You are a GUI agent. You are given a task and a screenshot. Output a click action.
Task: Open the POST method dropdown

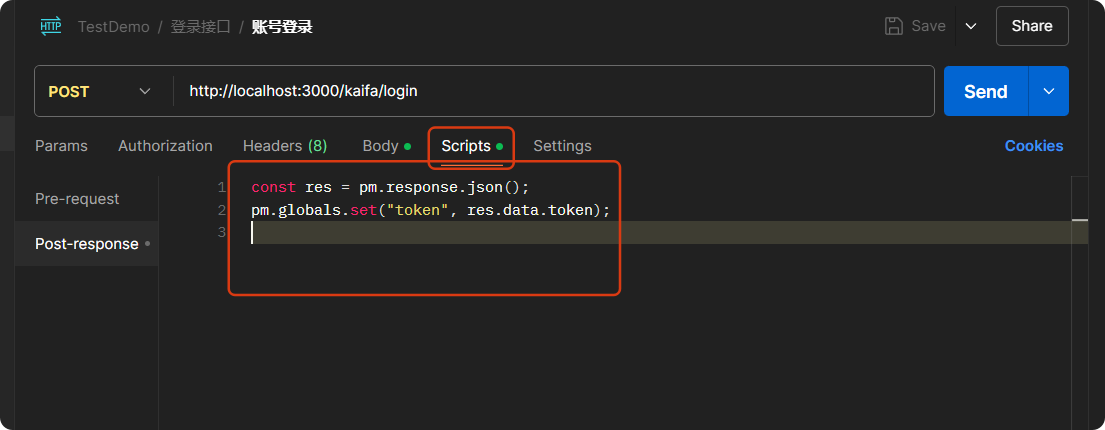click(x=100, y=91)
